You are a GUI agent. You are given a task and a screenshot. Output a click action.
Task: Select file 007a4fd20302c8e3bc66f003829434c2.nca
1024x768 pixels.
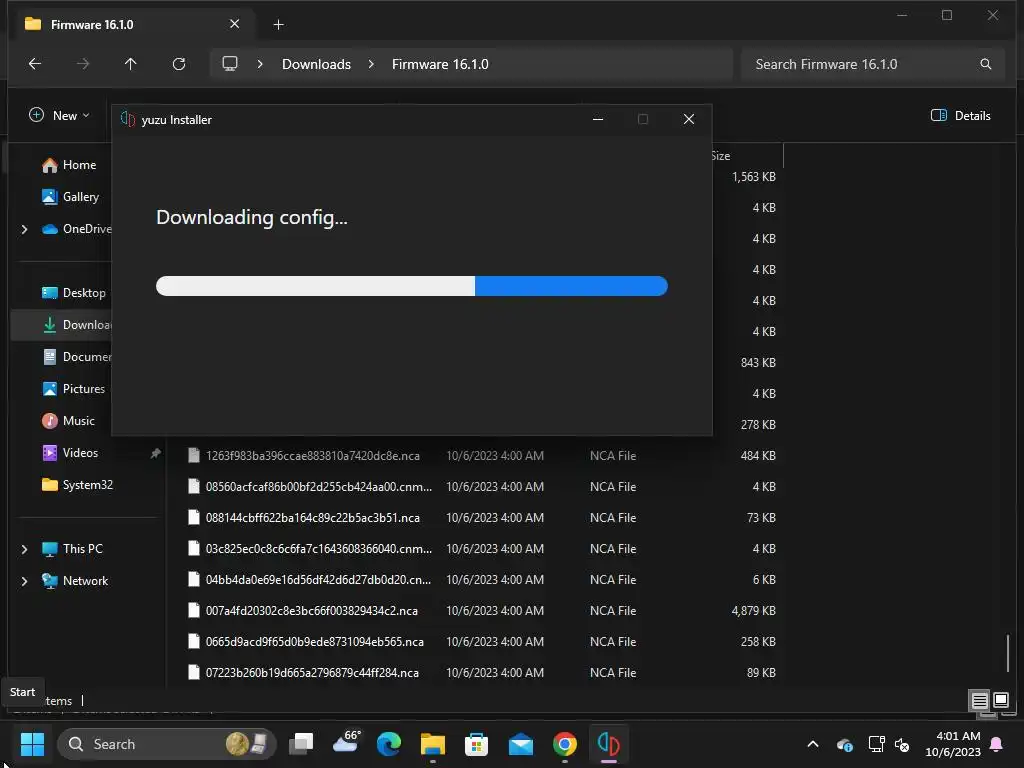312,611
